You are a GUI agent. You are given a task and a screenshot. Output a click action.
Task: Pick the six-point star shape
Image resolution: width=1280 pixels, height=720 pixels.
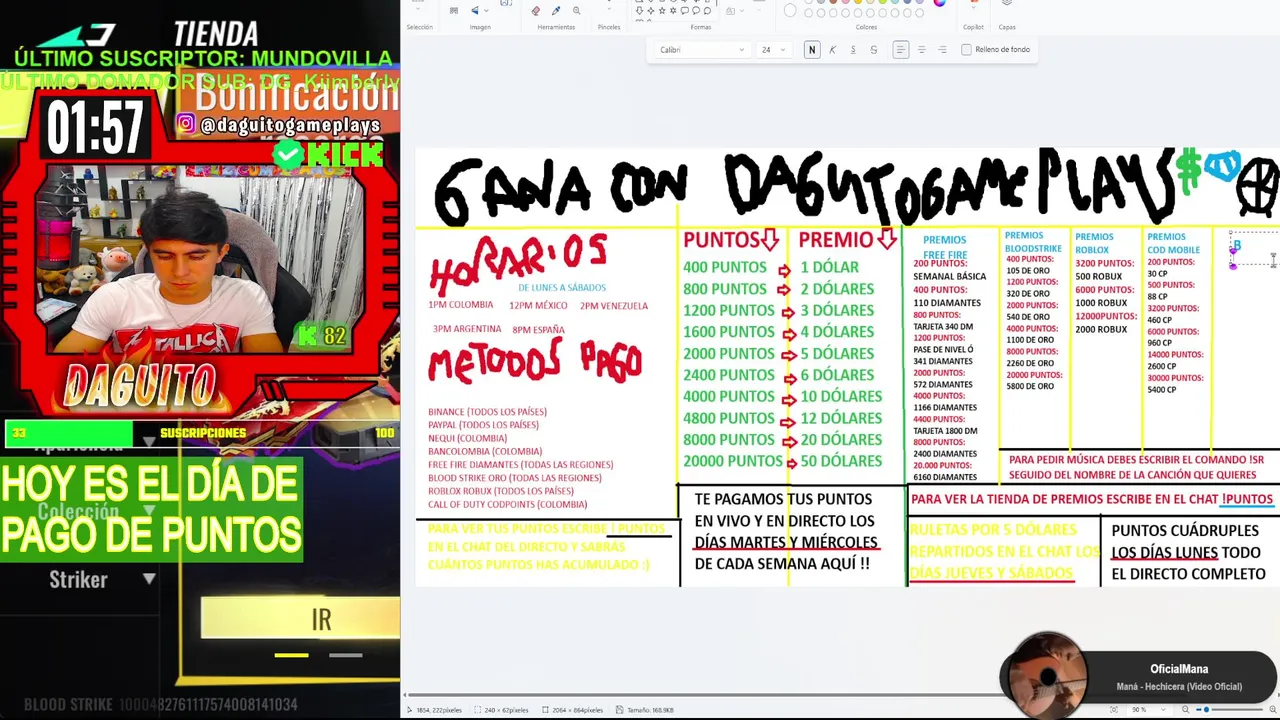point(673,10)
